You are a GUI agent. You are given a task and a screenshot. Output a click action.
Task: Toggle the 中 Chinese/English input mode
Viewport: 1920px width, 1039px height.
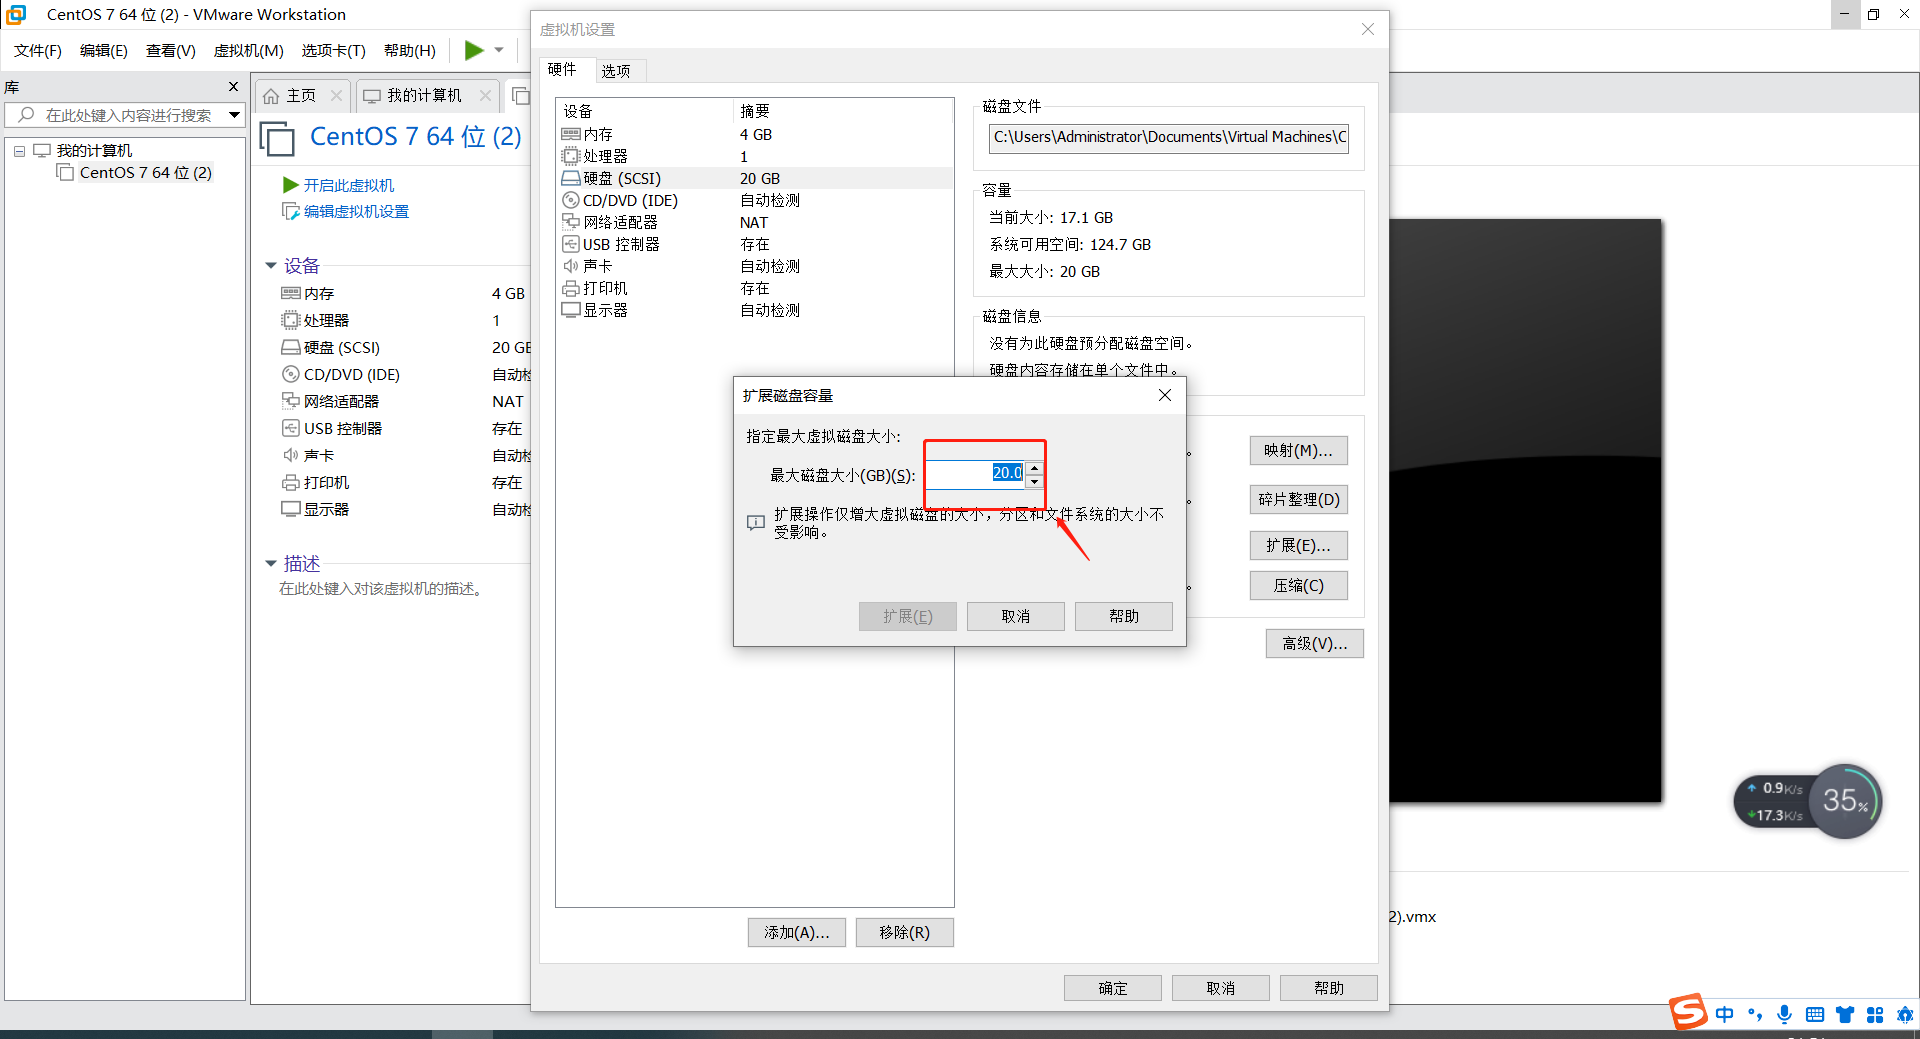1725,1015
